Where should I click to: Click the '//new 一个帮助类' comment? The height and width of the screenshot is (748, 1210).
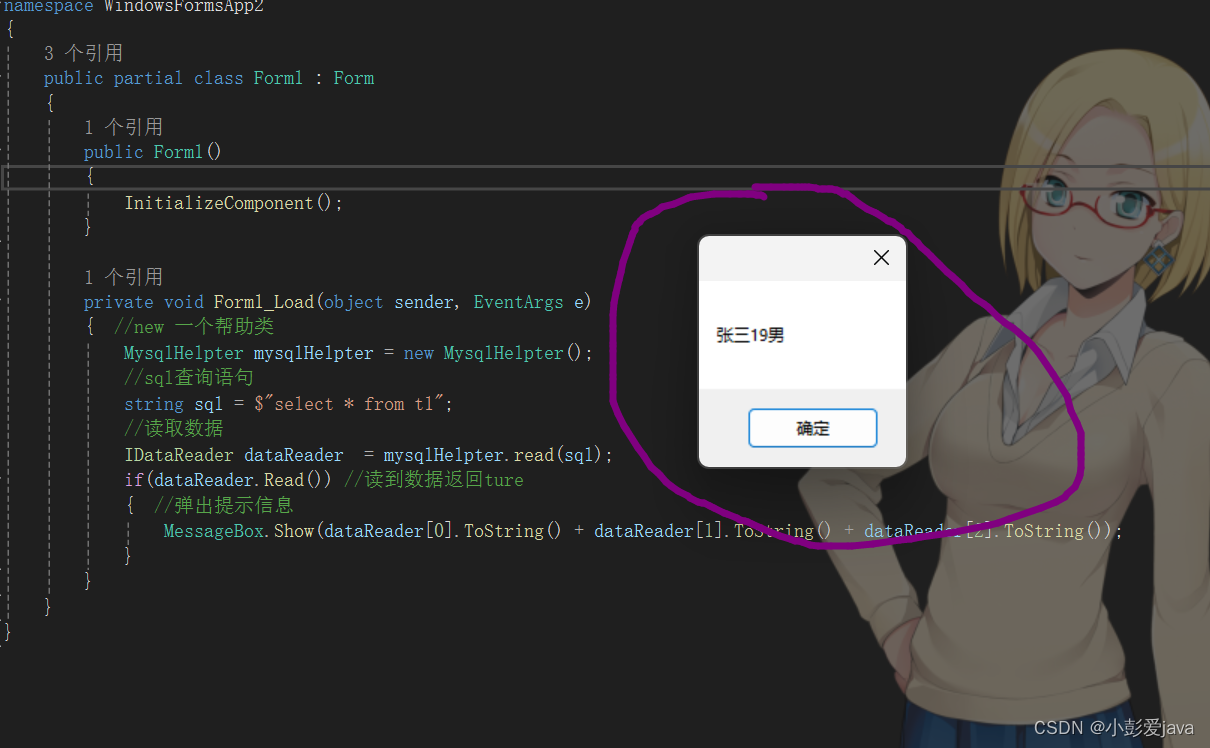193,327
